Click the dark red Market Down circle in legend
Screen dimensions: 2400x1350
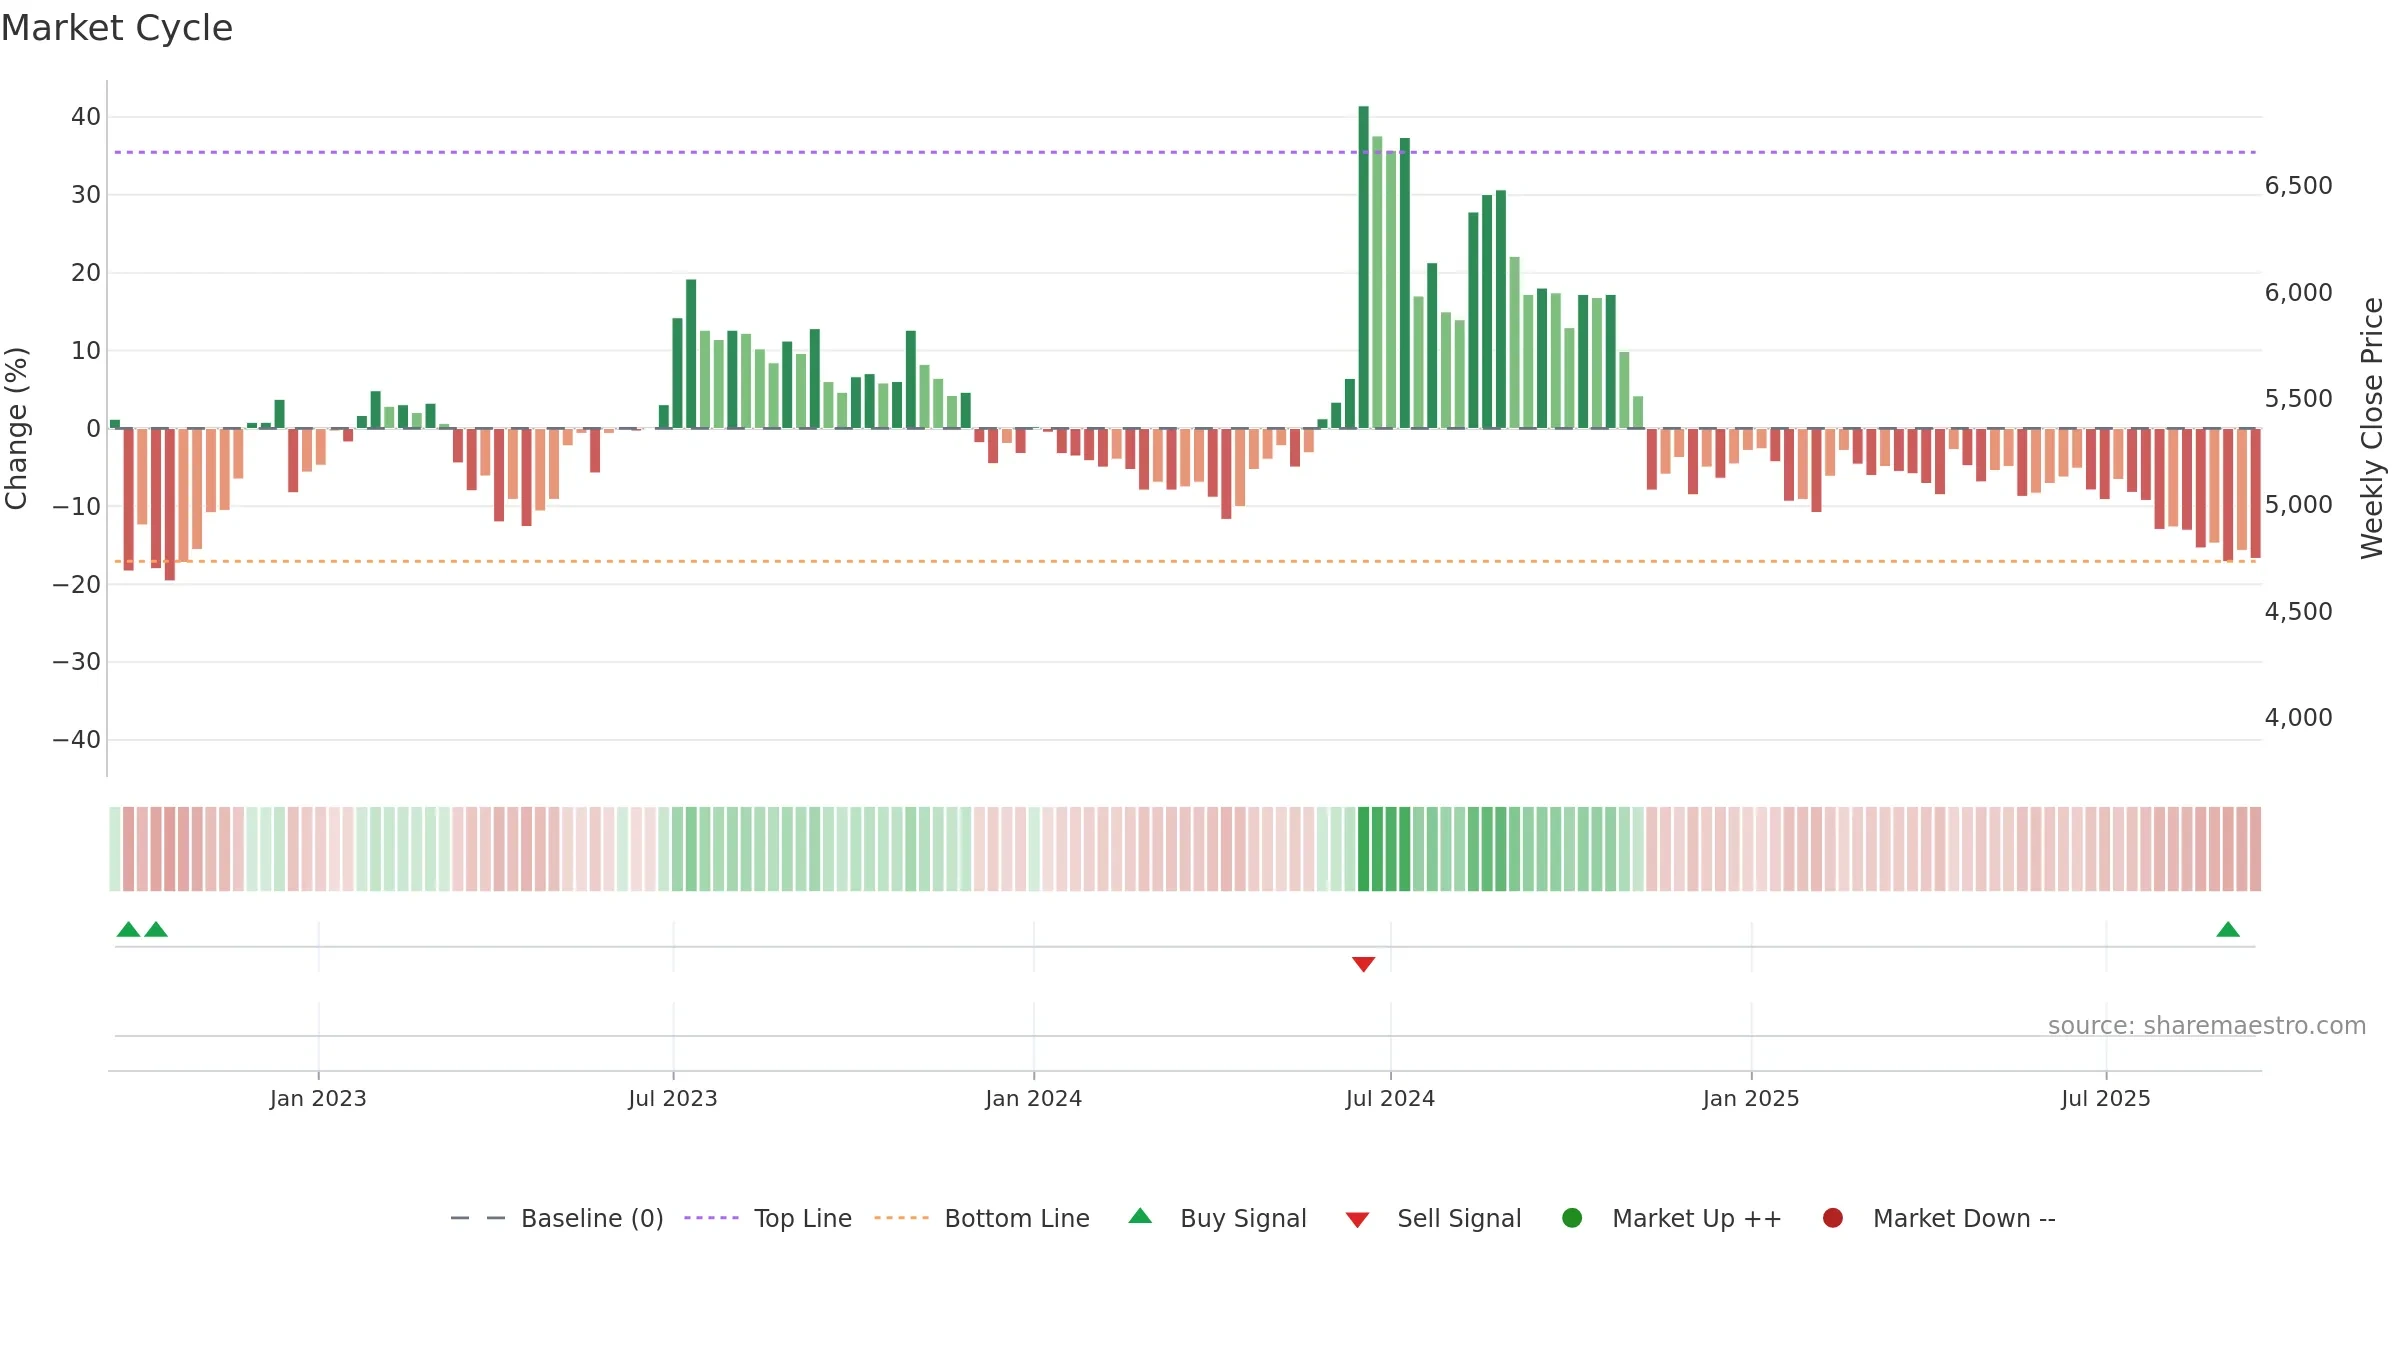pos(1833,1217)
